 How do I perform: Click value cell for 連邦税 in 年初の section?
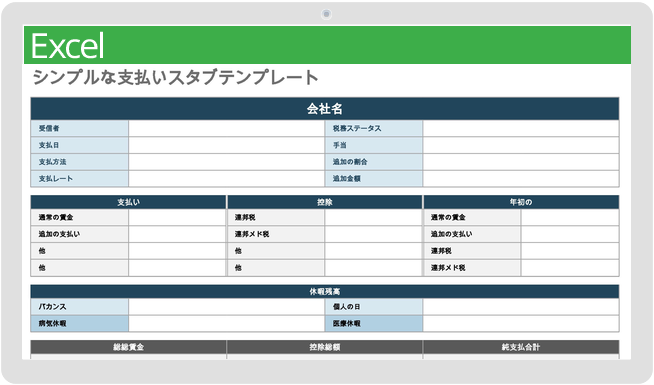[570, 251]
